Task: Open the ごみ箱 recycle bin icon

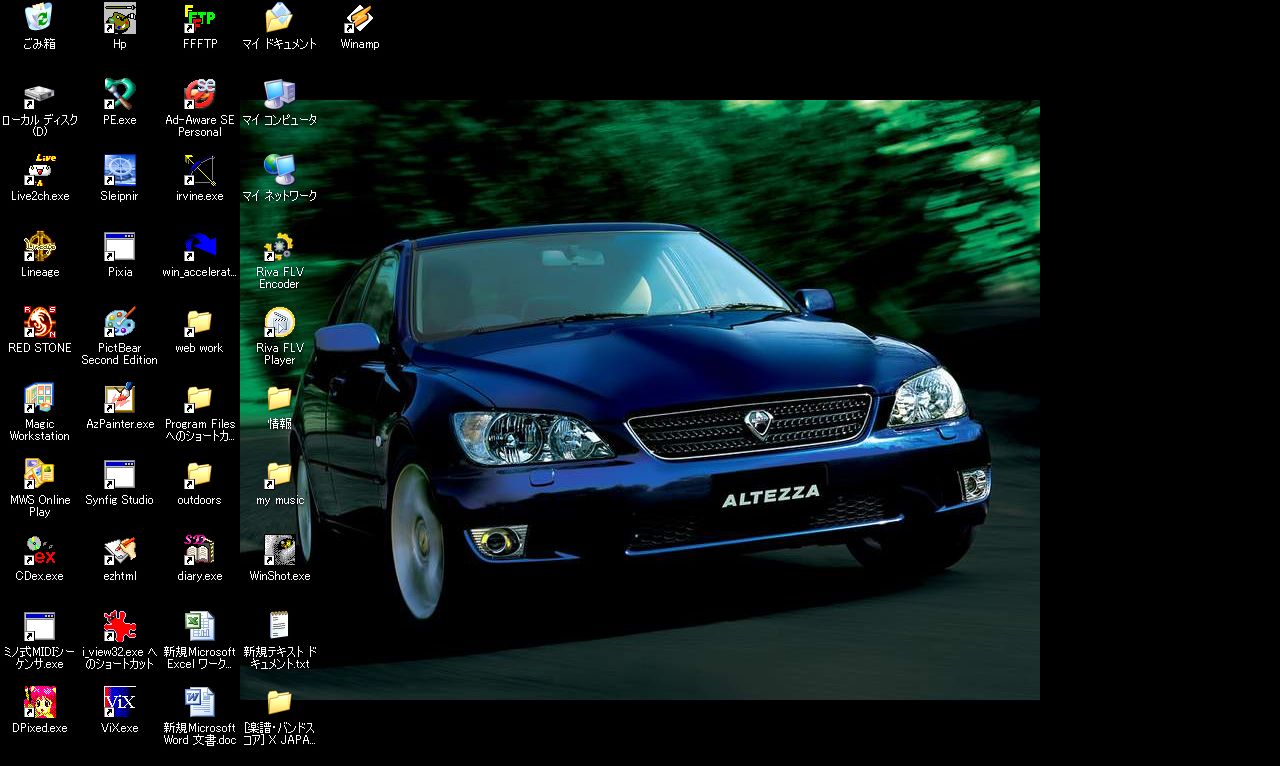Action: 39,18
